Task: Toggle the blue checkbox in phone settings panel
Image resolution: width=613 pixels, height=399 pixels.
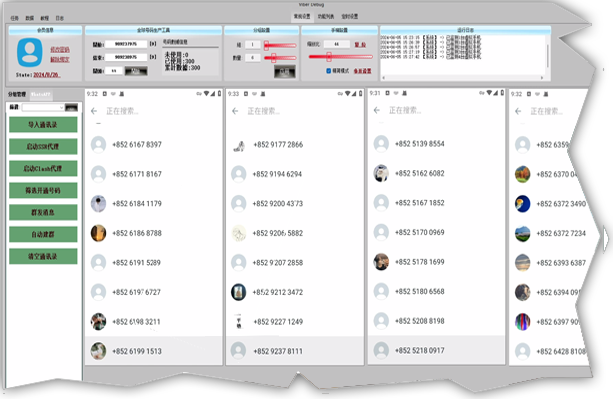Action: coord(328,71)
